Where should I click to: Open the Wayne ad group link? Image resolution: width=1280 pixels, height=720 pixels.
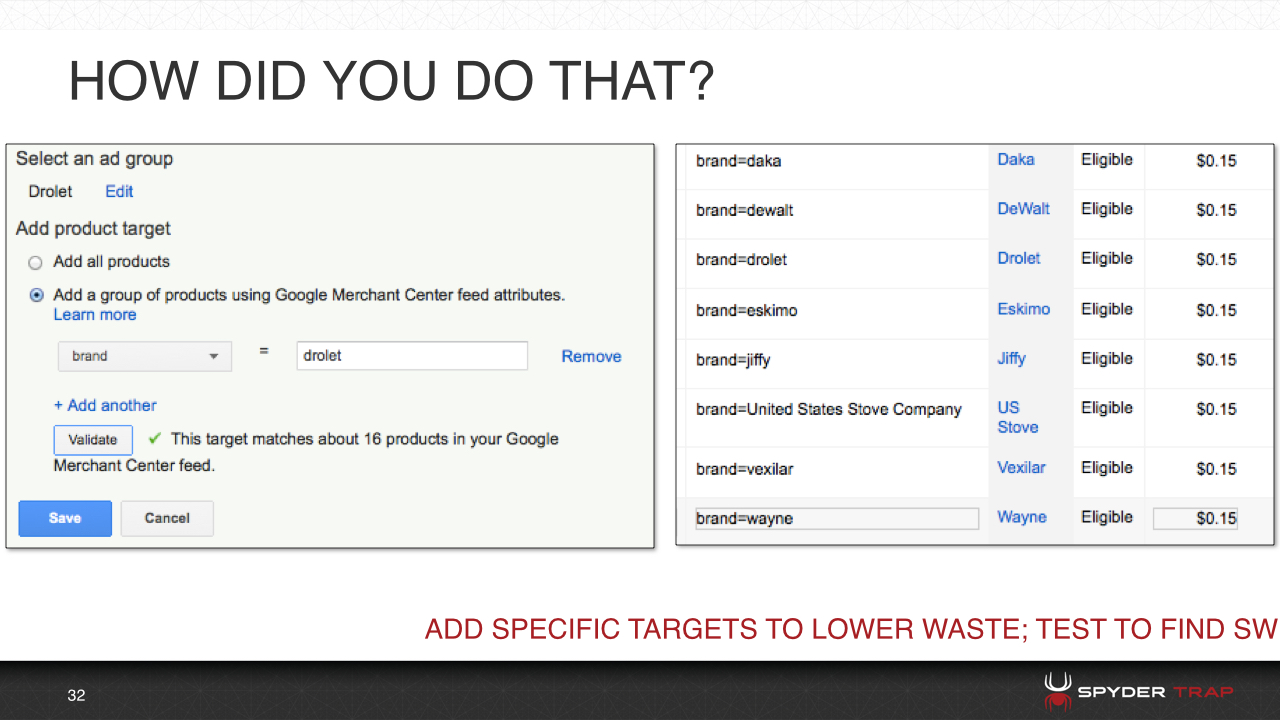[1022, 517]
